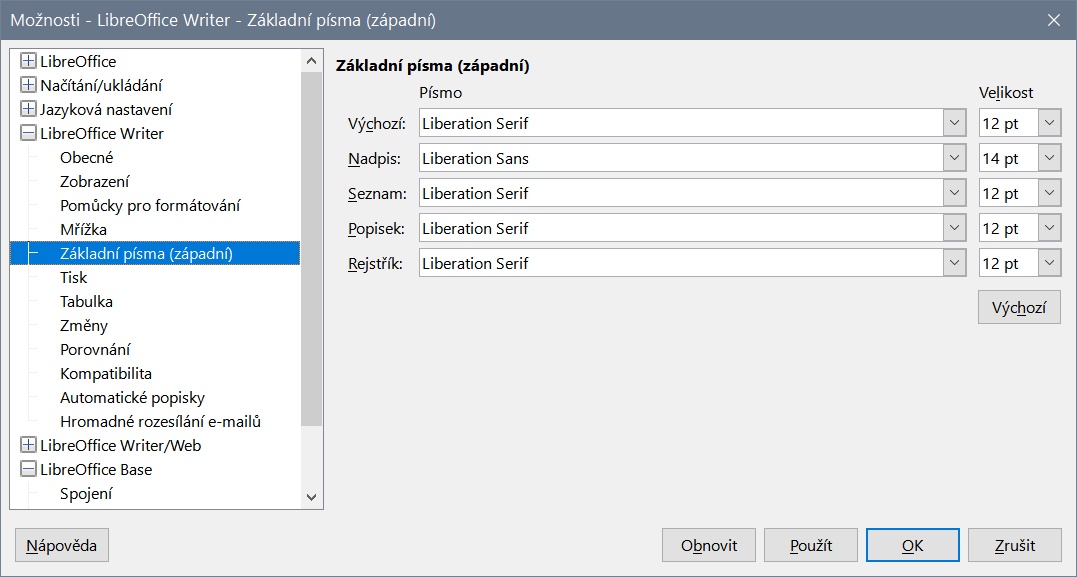Open the Rejstřík size dropdown

[1049, 264]
